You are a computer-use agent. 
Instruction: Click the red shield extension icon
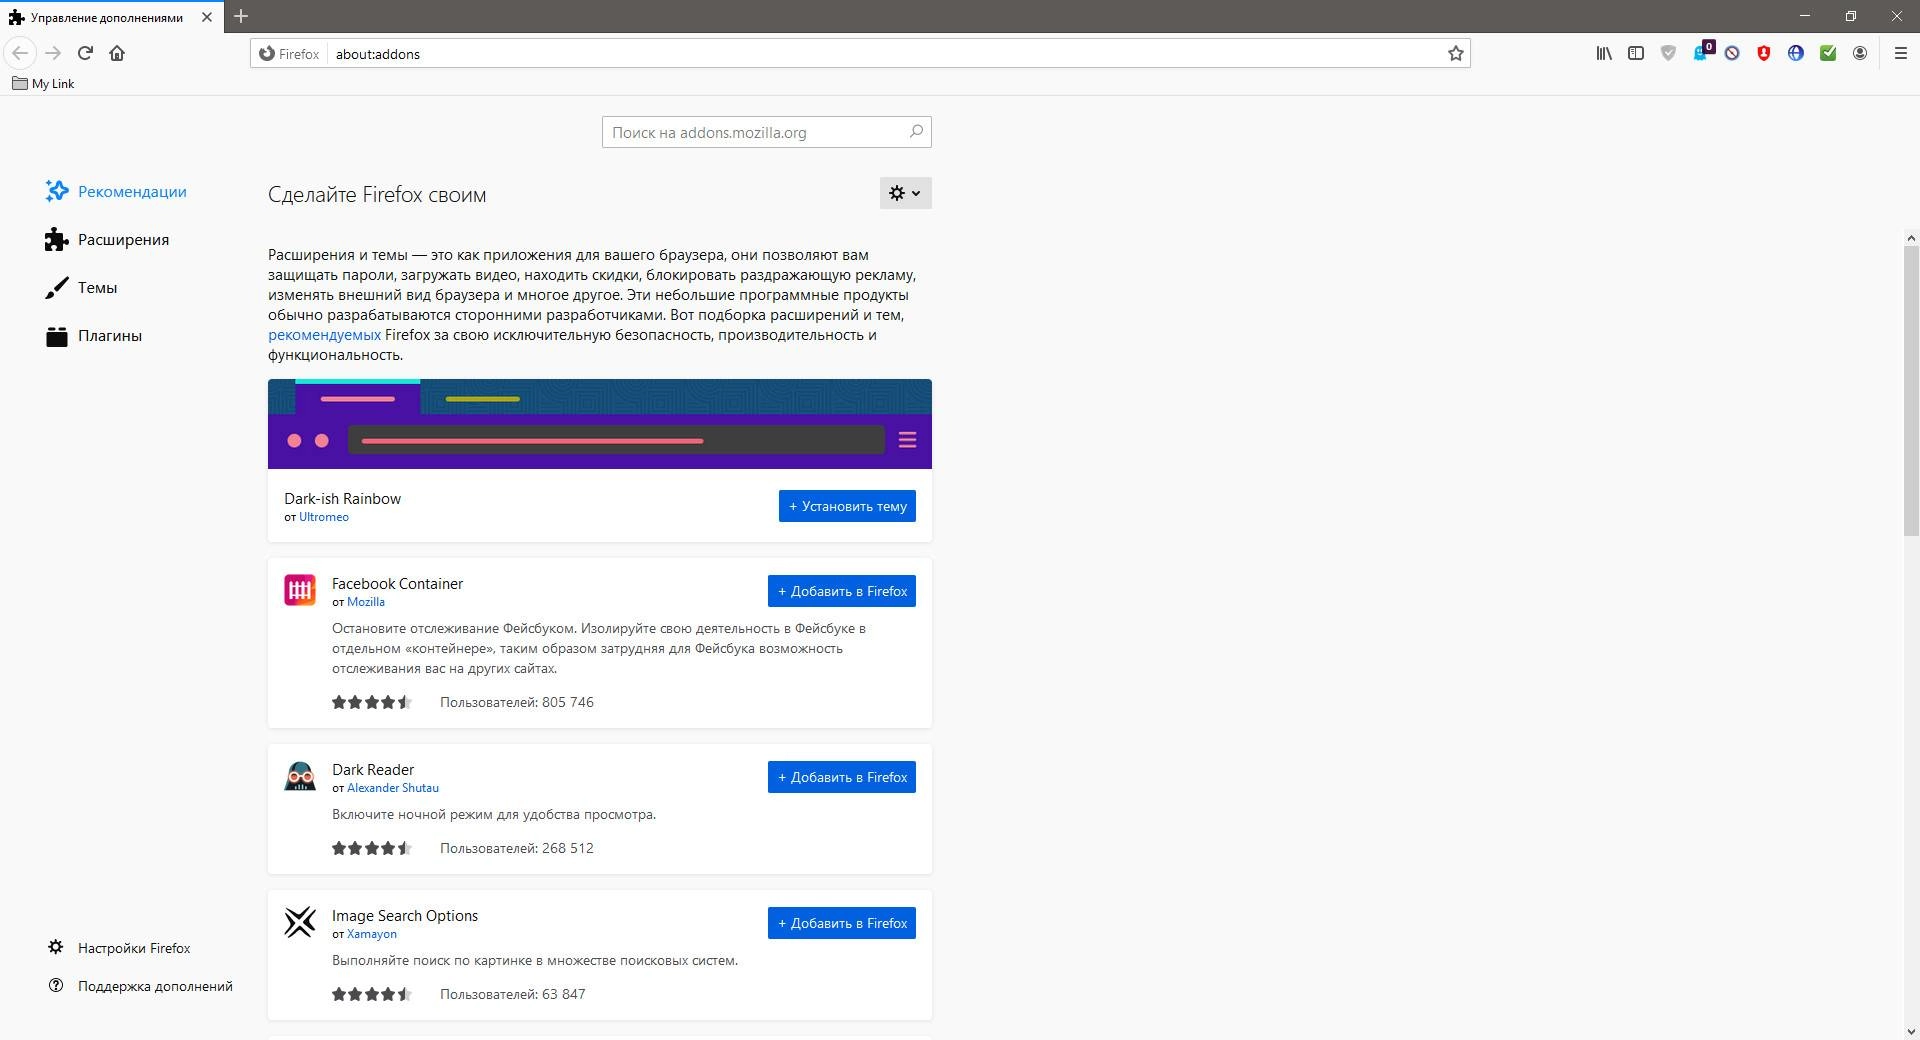tap(1764, 53)
